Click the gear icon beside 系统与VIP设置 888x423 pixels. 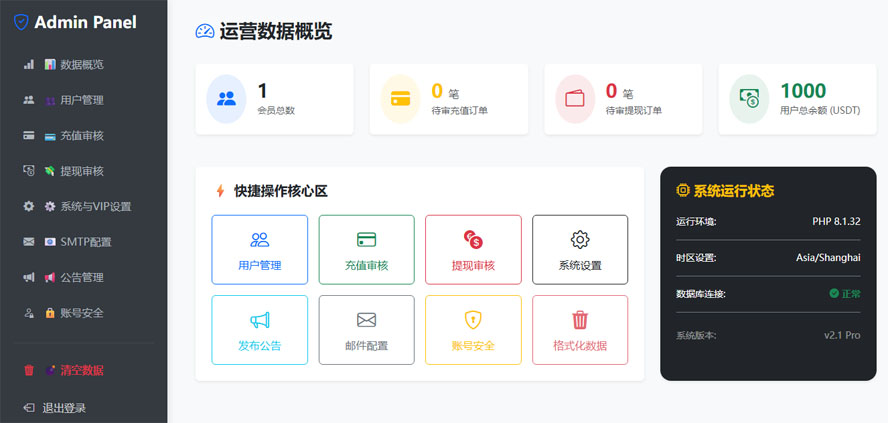click(28, 206)
